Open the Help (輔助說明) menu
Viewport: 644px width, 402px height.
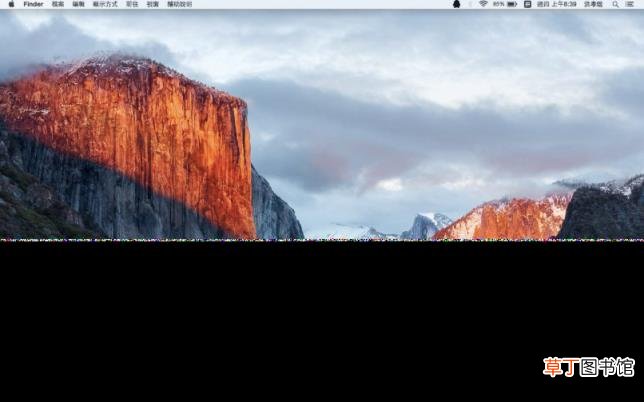point(179,4)
